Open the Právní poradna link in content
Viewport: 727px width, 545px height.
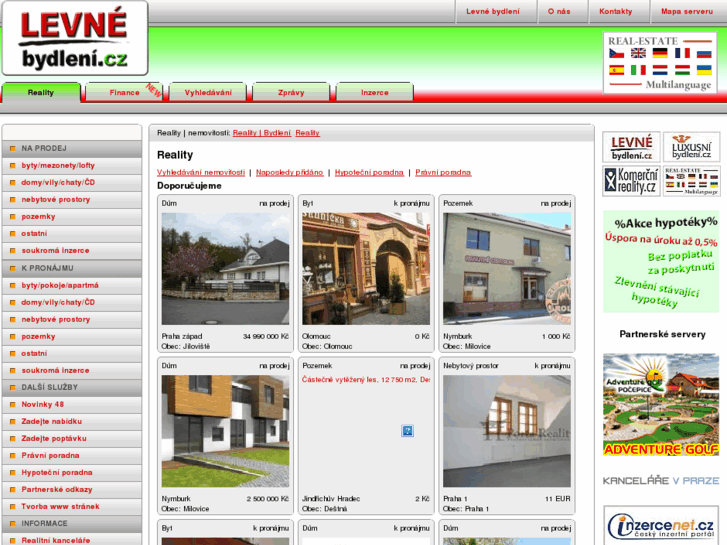443,173
